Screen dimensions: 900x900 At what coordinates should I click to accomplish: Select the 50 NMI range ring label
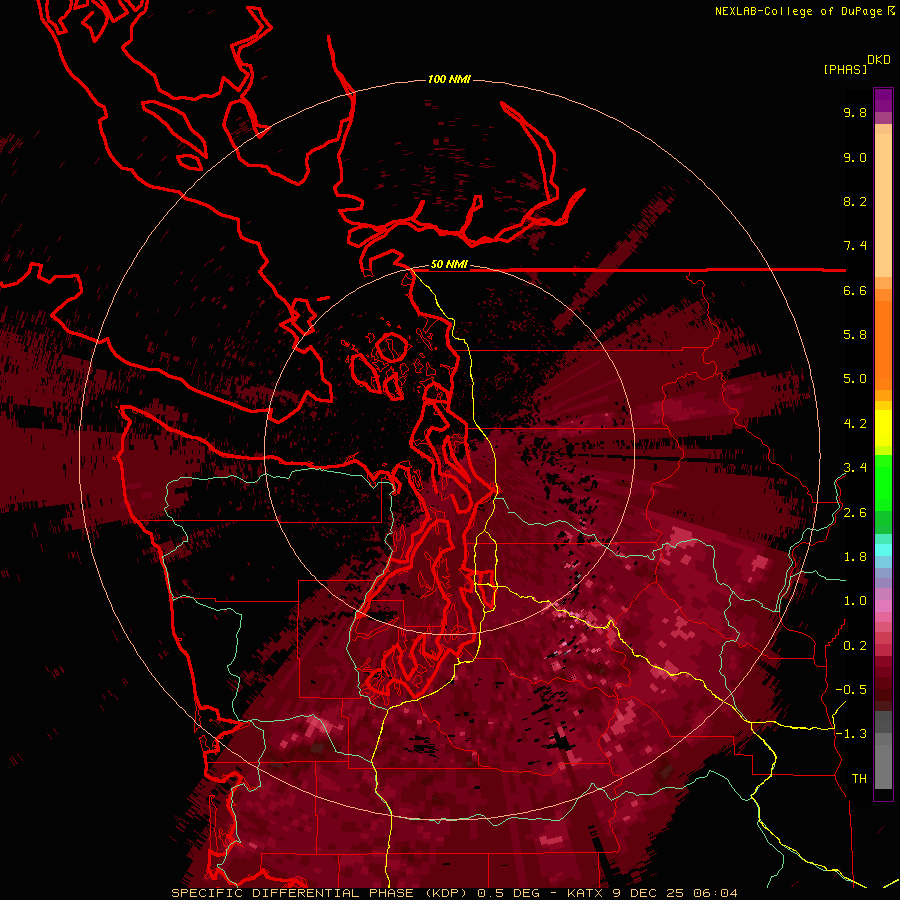[449, 265]
